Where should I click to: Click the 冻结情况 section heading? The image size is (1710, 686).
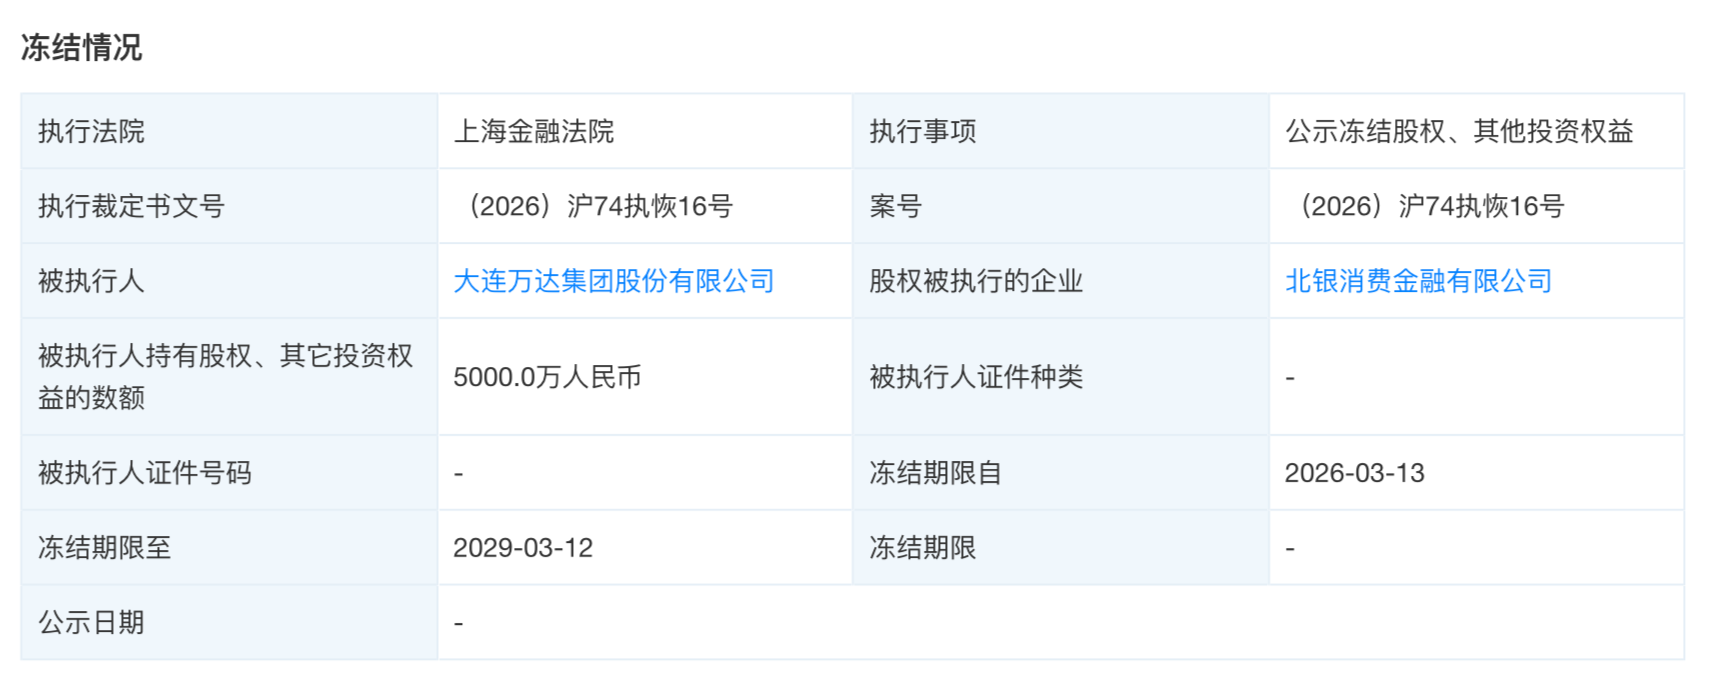tap(82, 47)
